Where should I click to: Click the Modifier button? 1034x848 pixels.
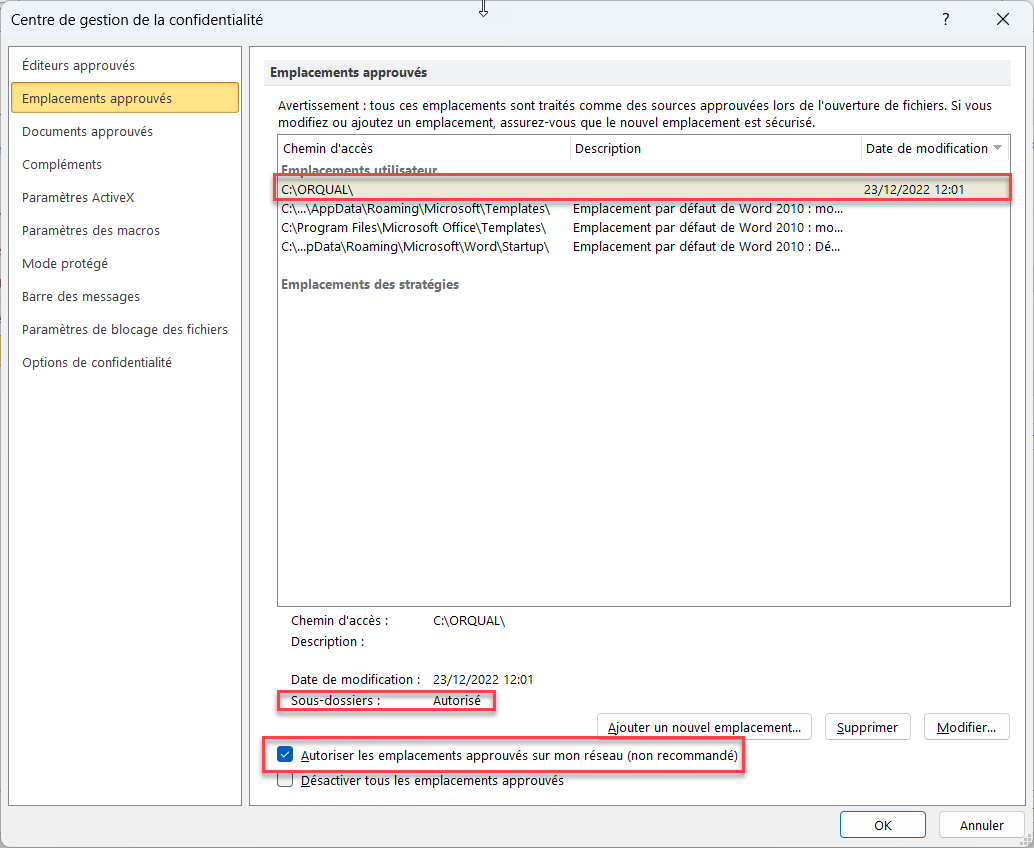pos(966,727)
